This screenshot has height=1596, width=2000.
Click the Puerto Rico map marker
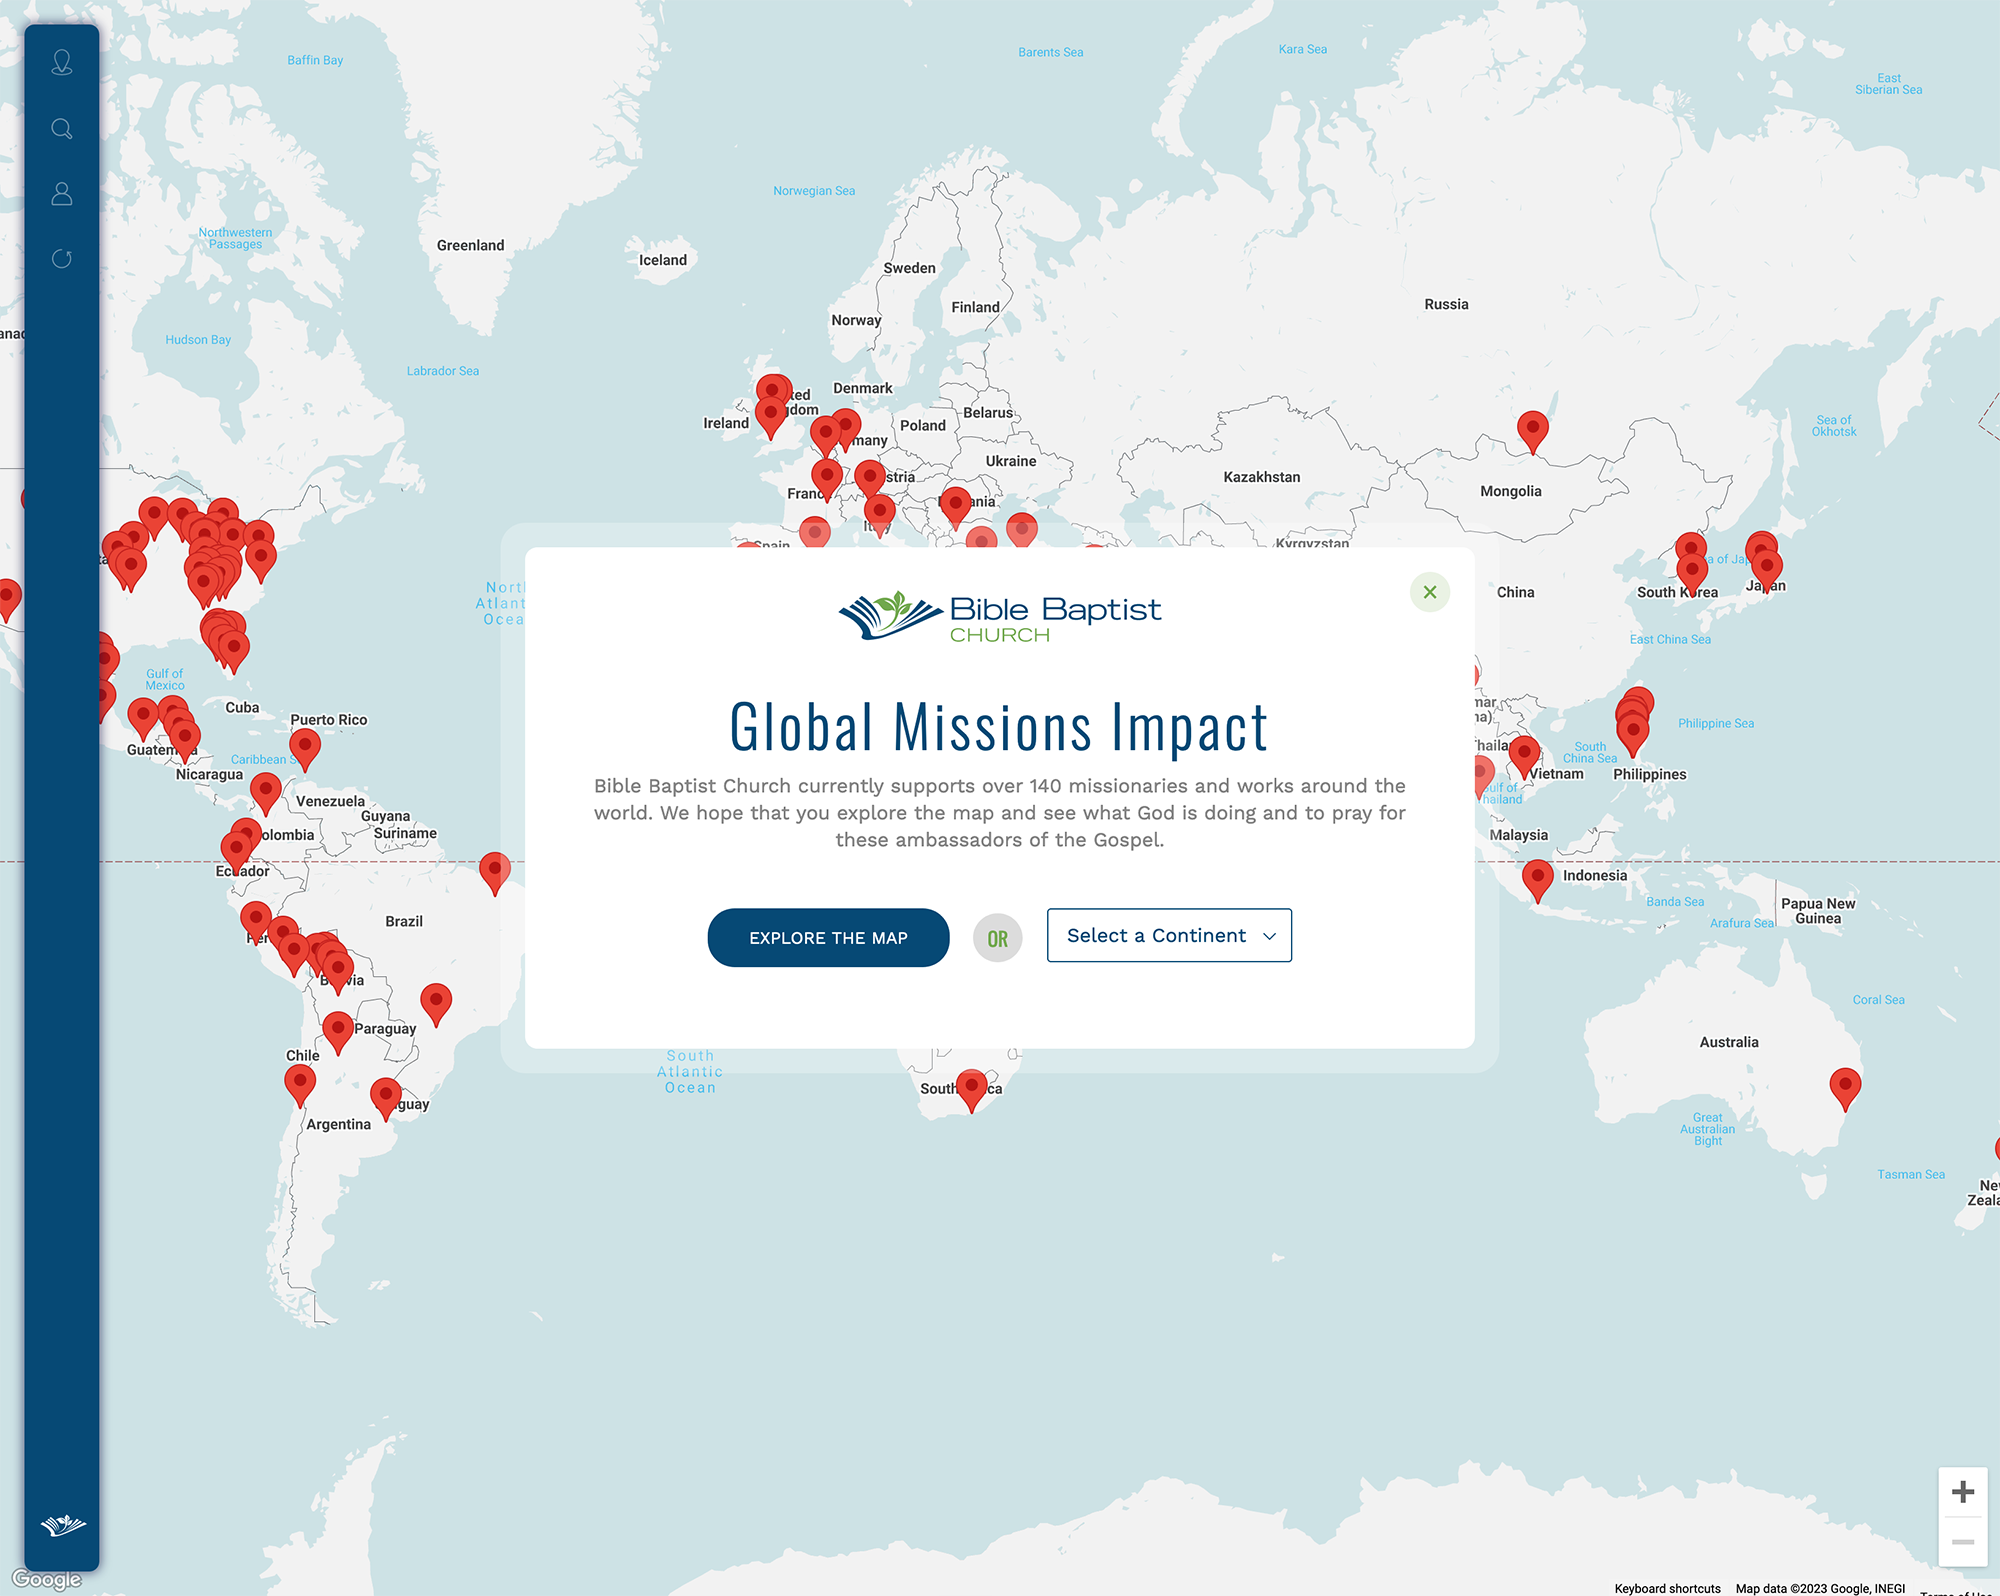click(x=305, y=747)
